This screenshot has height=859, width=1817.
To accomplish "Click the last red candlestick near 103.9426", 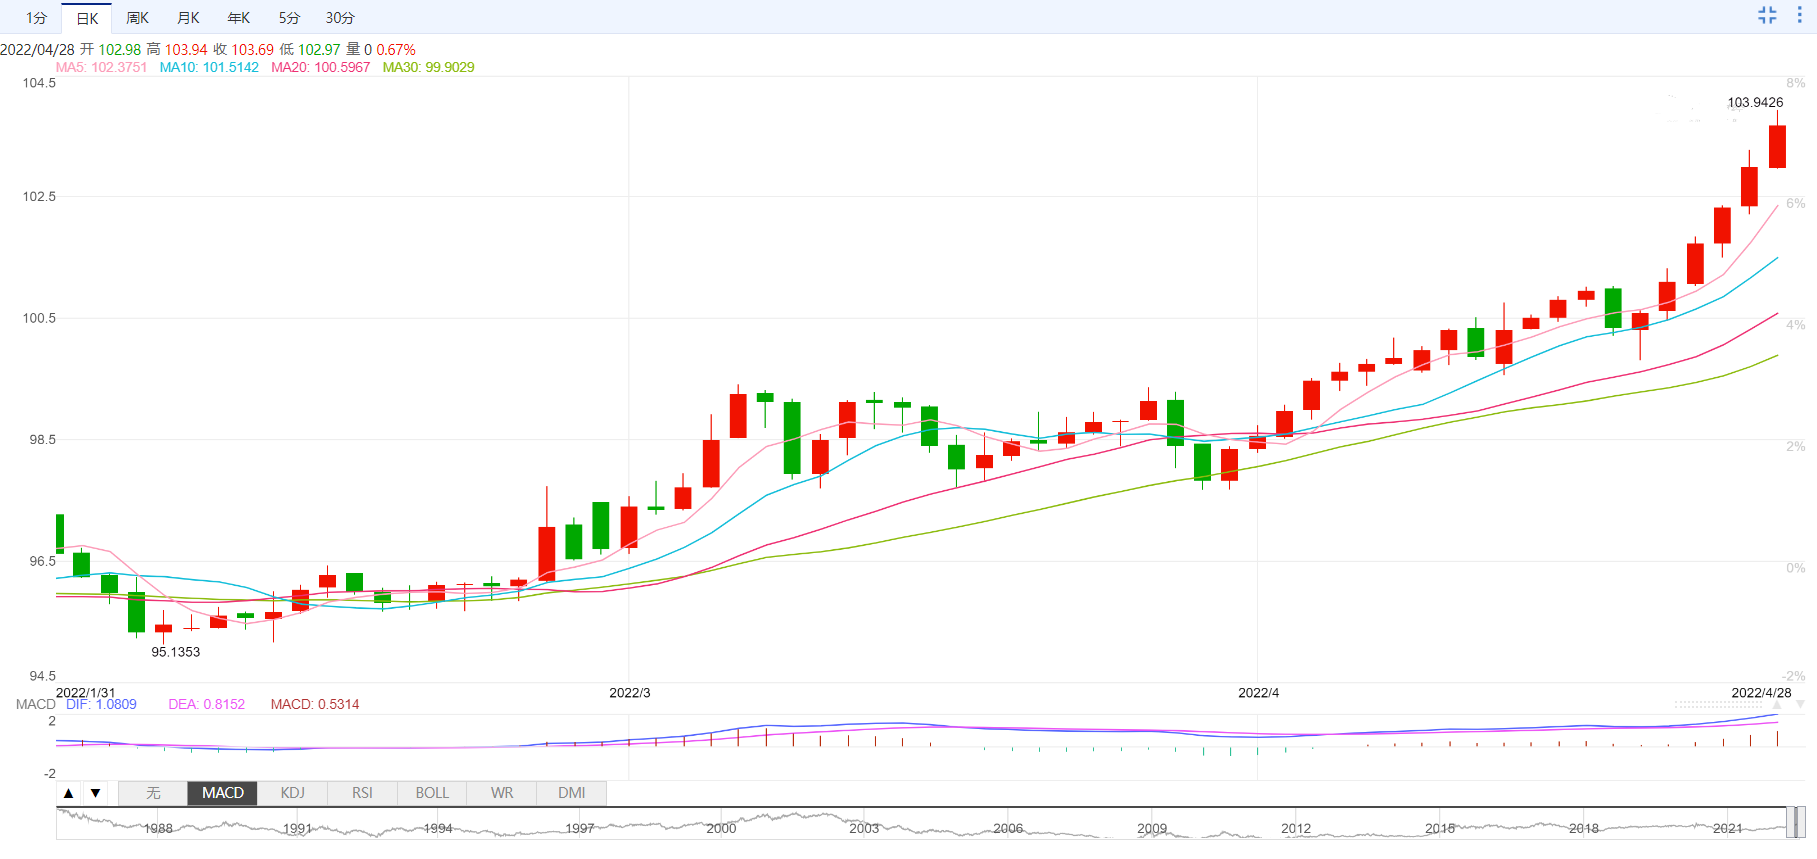I will pyautogui.click(x=1777, y=146).
